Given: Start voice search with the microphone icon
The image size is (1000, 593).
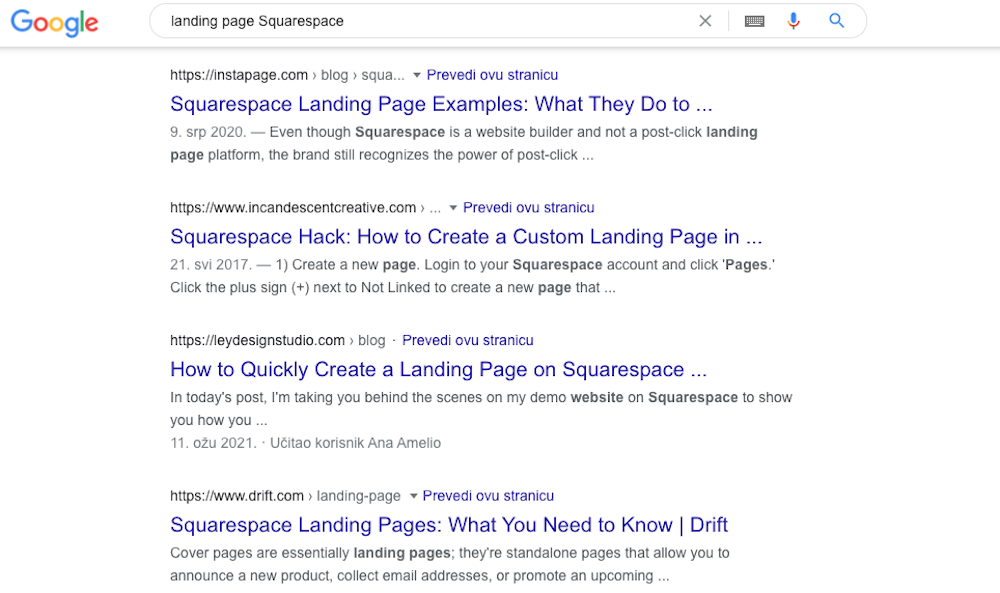Looking at the screenshot, I should (793, 21).
